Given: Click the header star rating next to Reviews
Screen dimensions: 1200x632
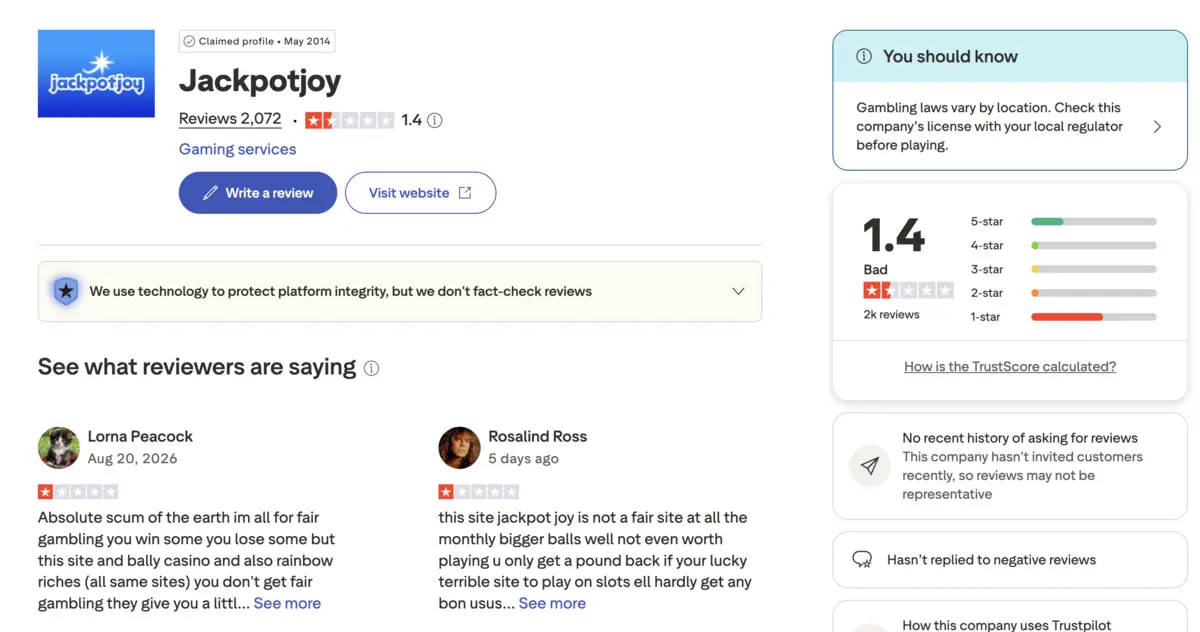Looking at the screenshot, I should tap(350, 120).
